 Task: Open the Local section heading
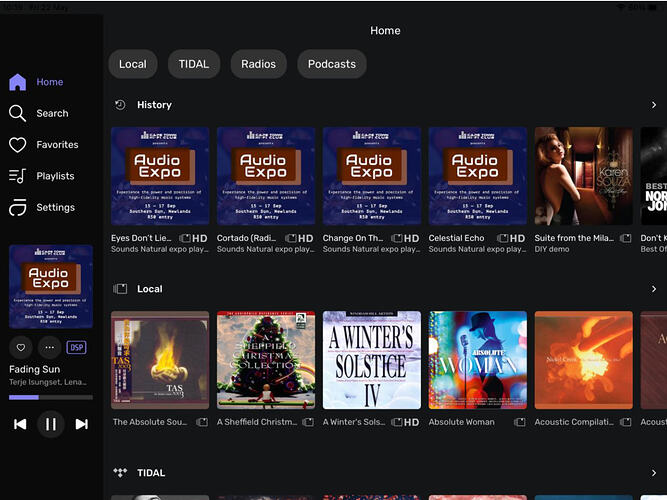pos(150,289)
